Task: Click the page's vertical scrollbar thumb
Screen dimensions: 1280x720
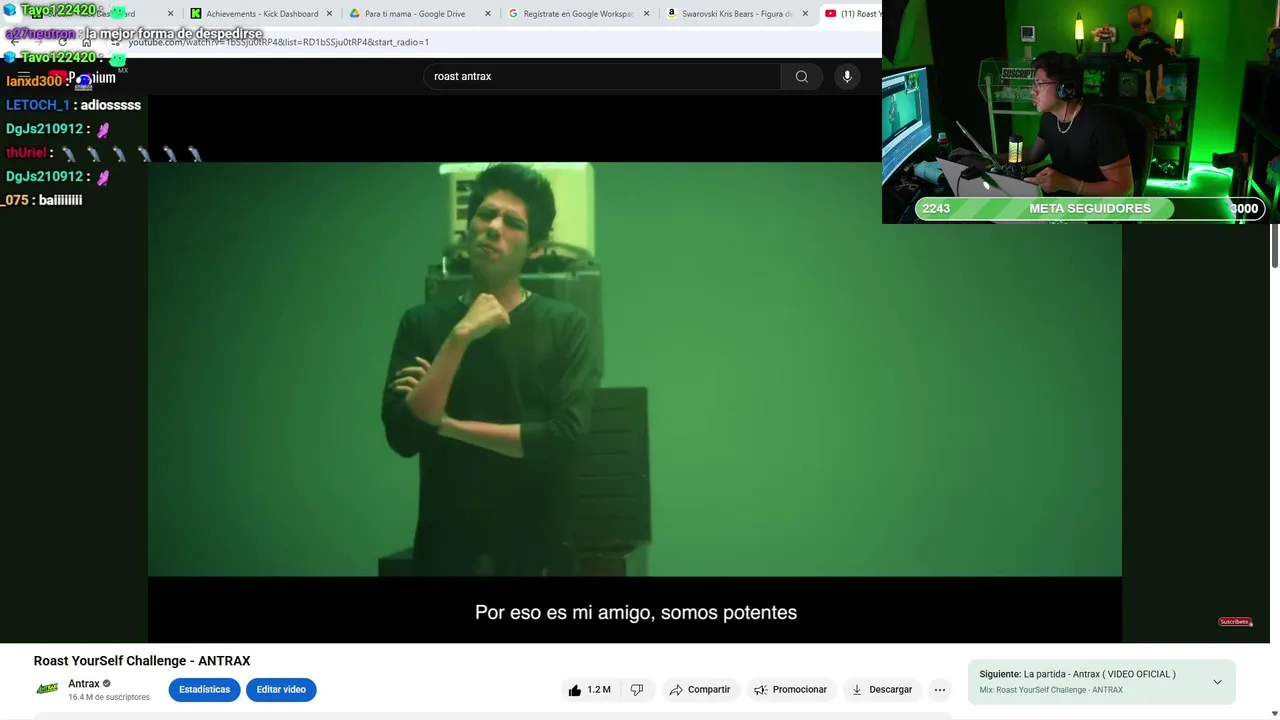Action: pos(1275,245)
